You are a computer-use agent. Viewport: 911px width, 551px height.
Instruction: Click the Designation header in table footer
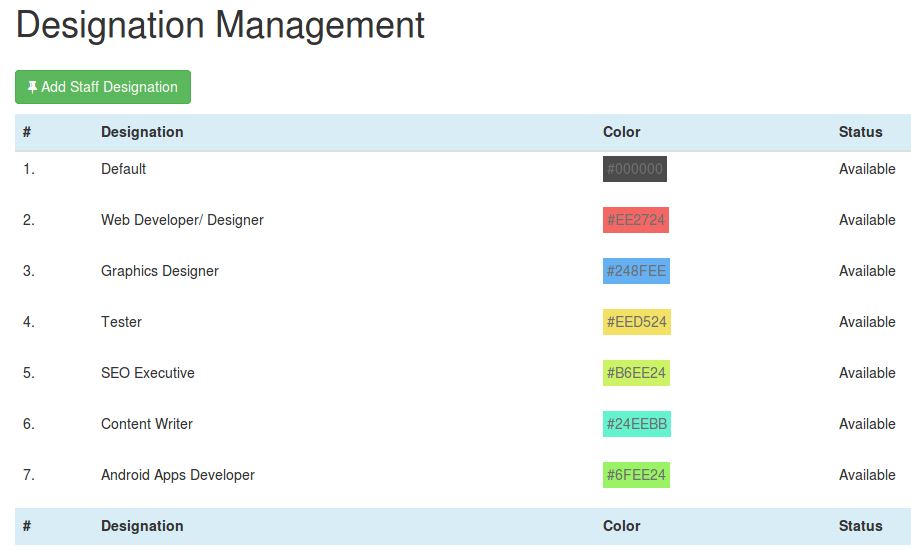pyautogui.click(x=142, y=526)
